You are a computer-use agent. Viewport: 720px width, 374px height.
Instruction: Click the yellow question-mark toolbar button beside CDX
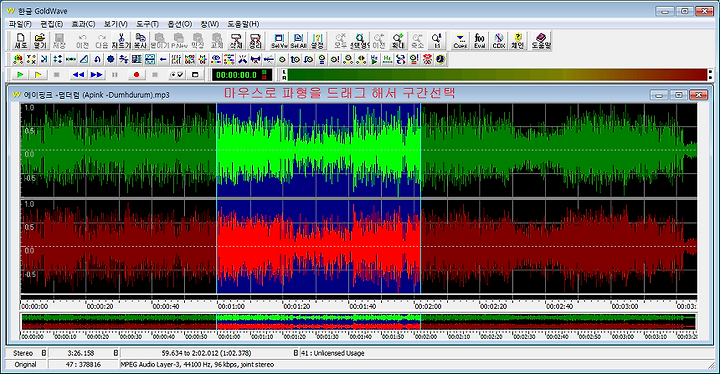click(518, 41)
